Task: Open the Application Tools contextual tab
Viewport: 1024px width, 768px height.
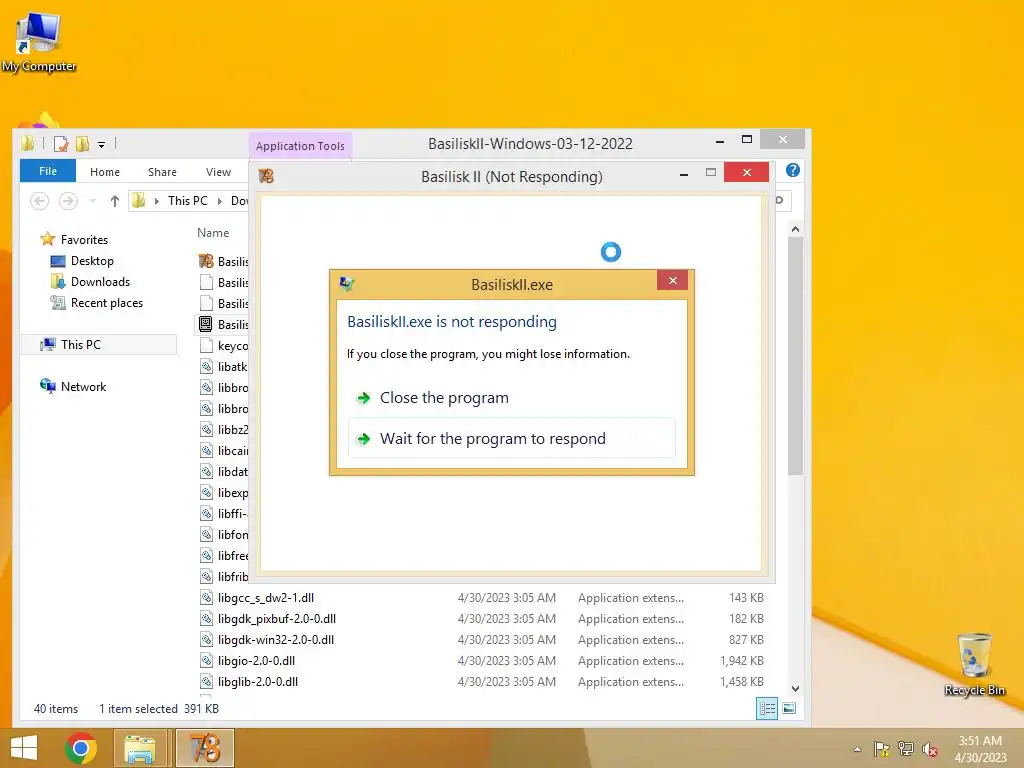Action: (300, 146)
